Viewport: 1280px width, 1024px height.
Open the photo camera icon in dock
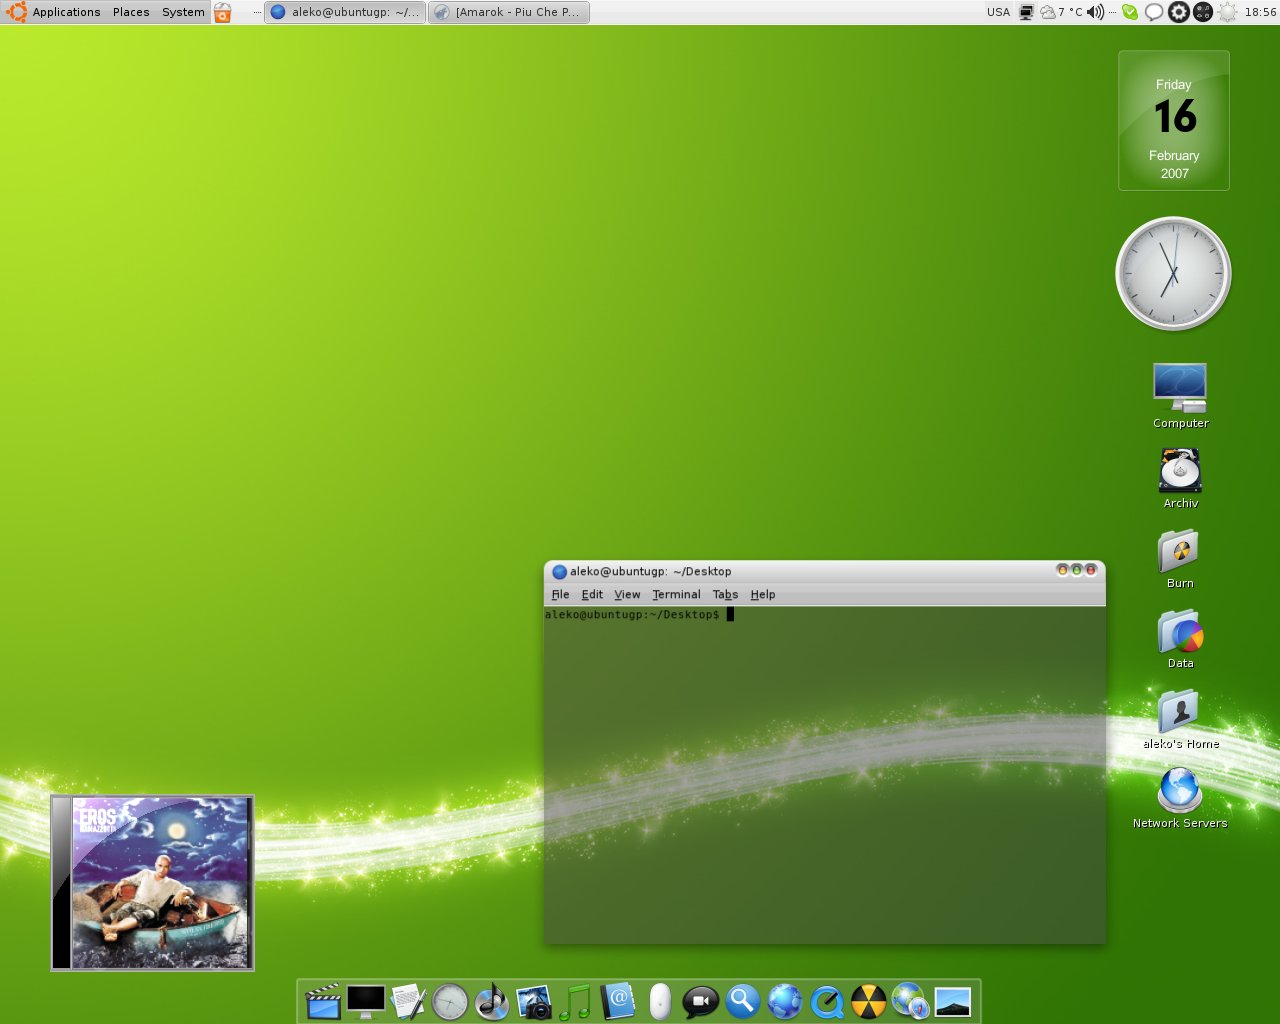[534, 1002]
